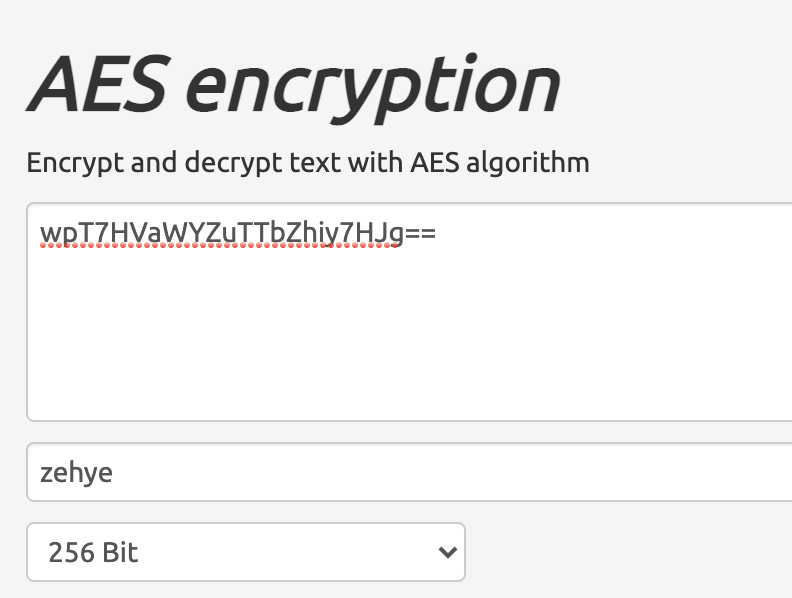Expand the 256 Bit key size dropdown

pyautogui.click(x=245, y=552)
